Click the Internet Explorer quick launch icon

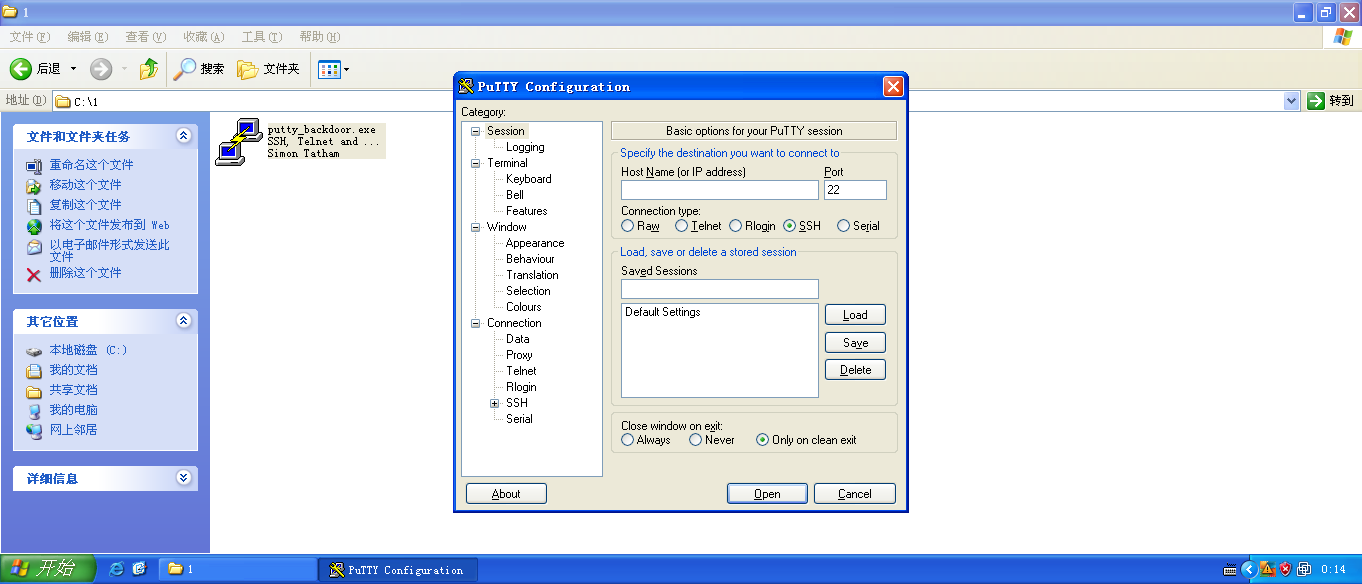(x=117, y=569)
